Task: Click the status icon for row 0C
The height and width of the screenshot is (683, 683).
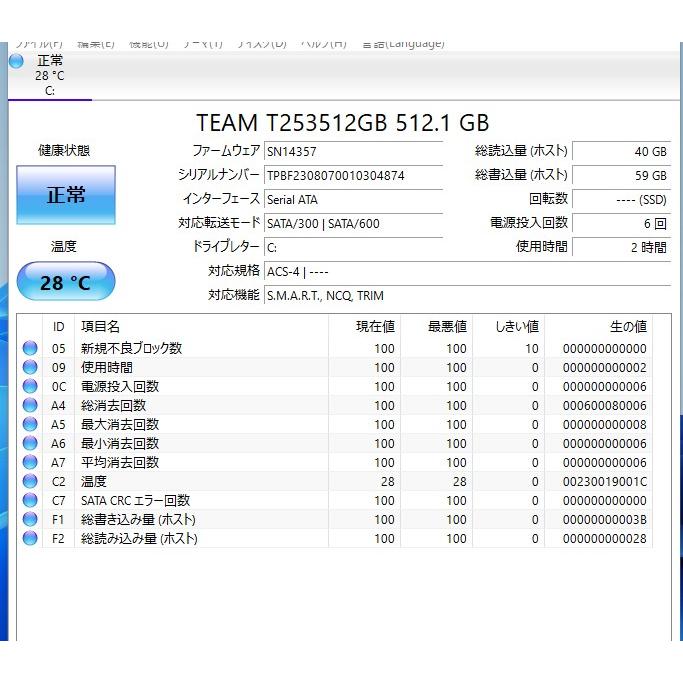Action: click(30, 386)
